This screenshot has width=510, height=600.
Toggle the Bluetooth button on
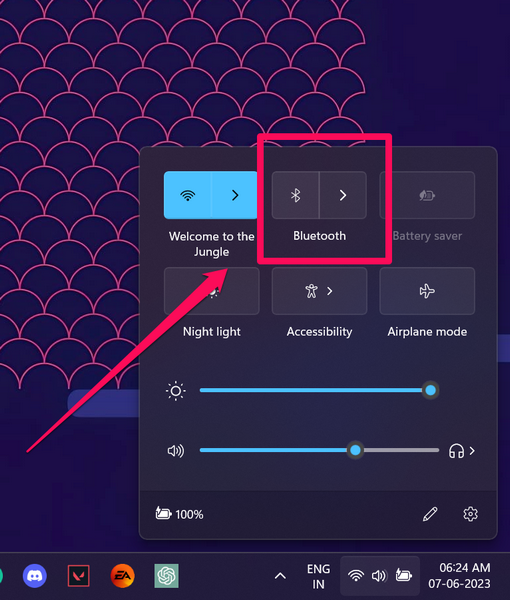[x=295, y=195]
